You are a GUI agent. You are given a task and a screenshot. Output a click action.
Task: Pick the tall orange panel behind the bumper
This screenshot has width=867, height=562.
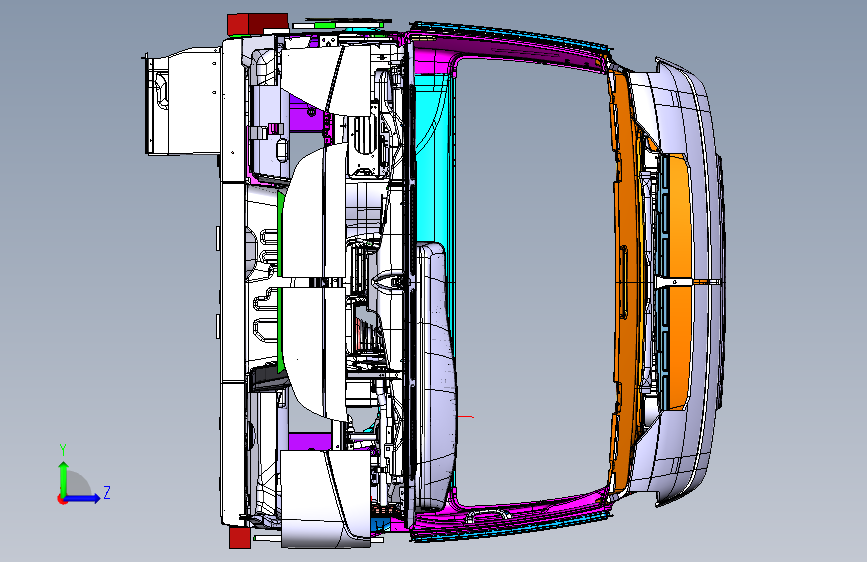625,282
